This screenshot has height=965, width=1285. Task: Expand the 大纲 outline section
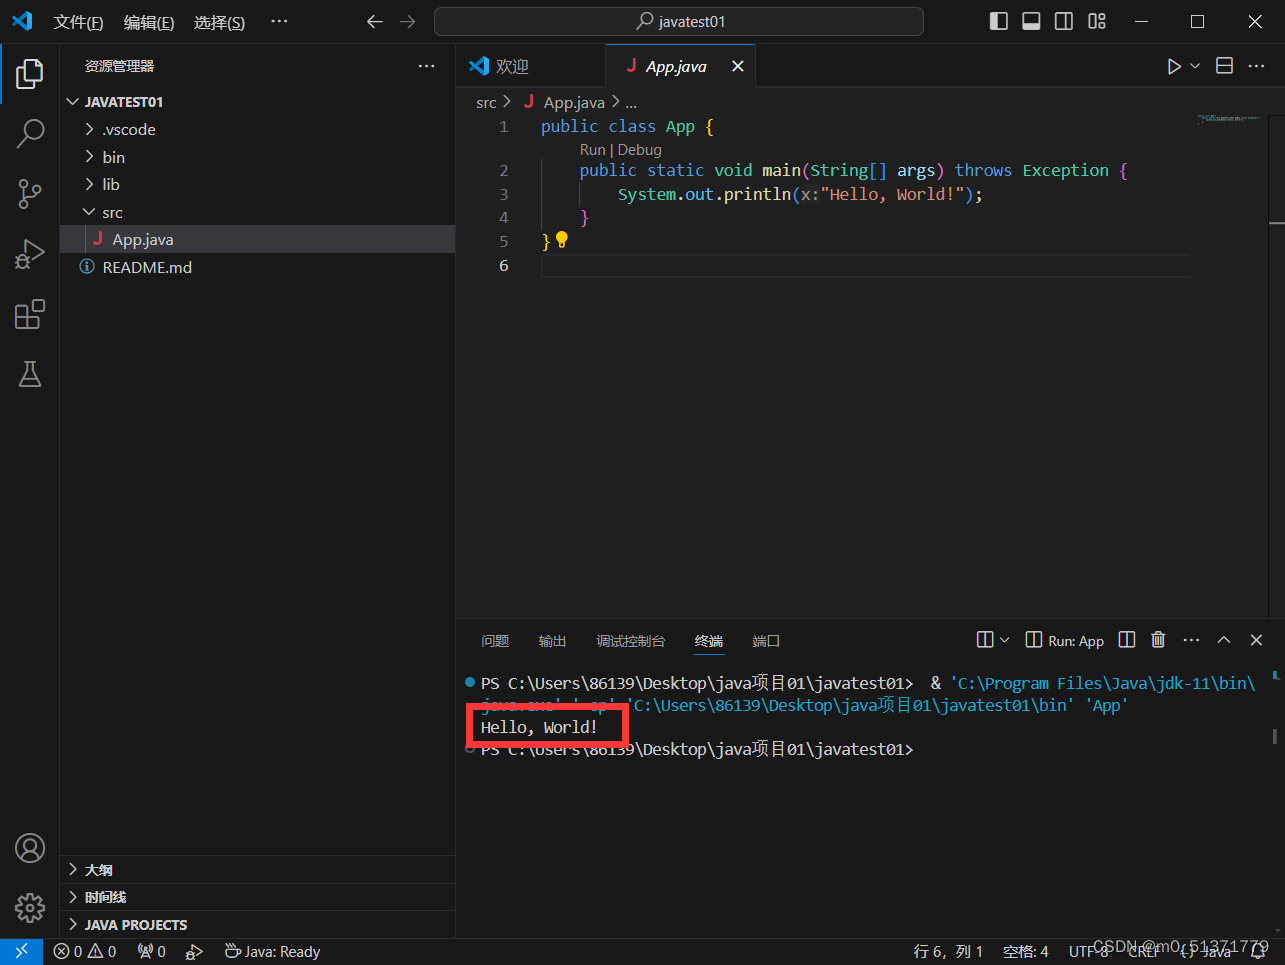point(257,870)
